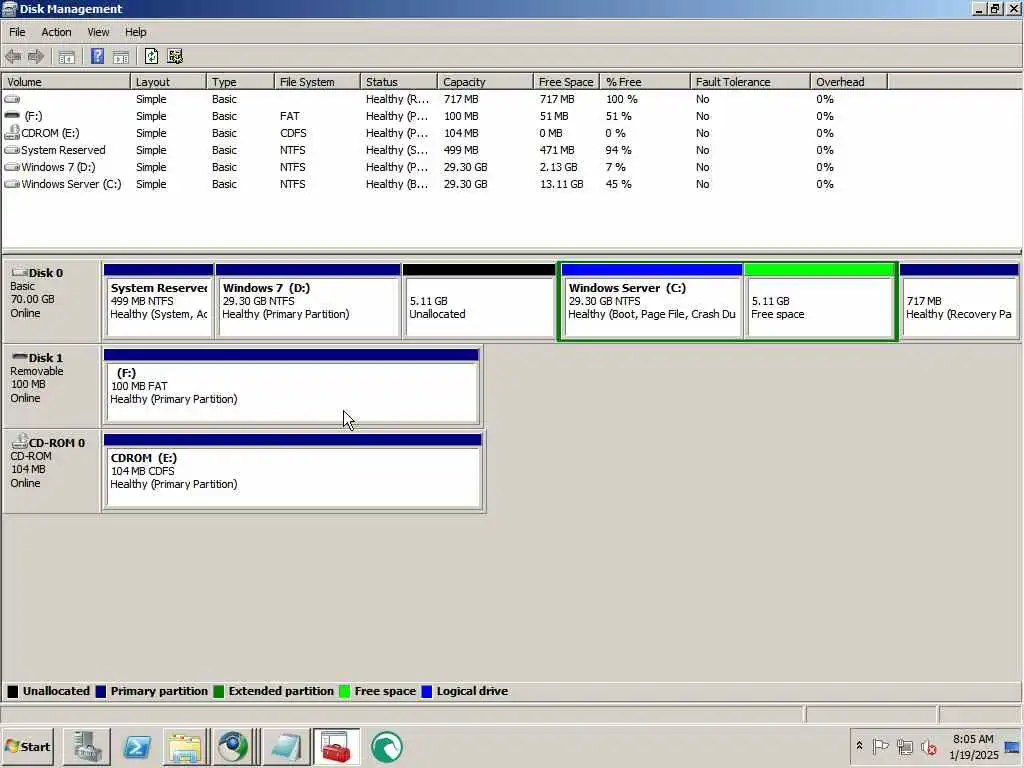Click the Disk Management title bar icon
This screenshot has height=768, width=1024.
coord(9,8)
